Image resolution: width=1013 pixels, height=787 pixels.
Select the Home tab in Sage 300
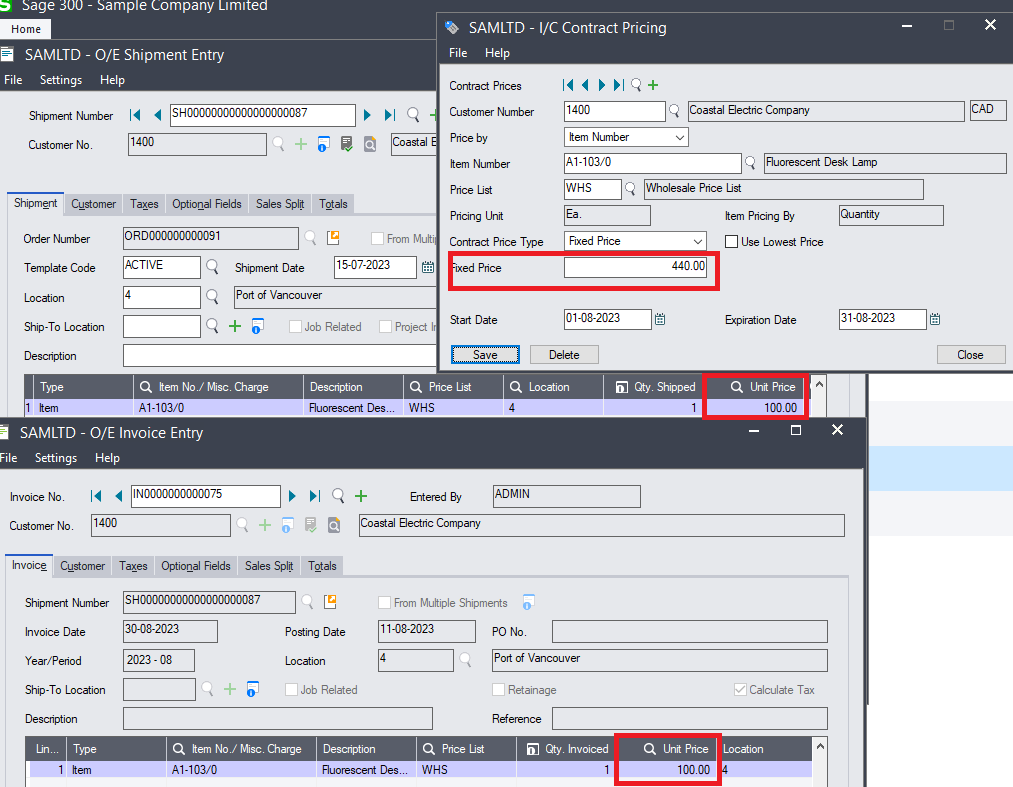(x=26, y=29)
